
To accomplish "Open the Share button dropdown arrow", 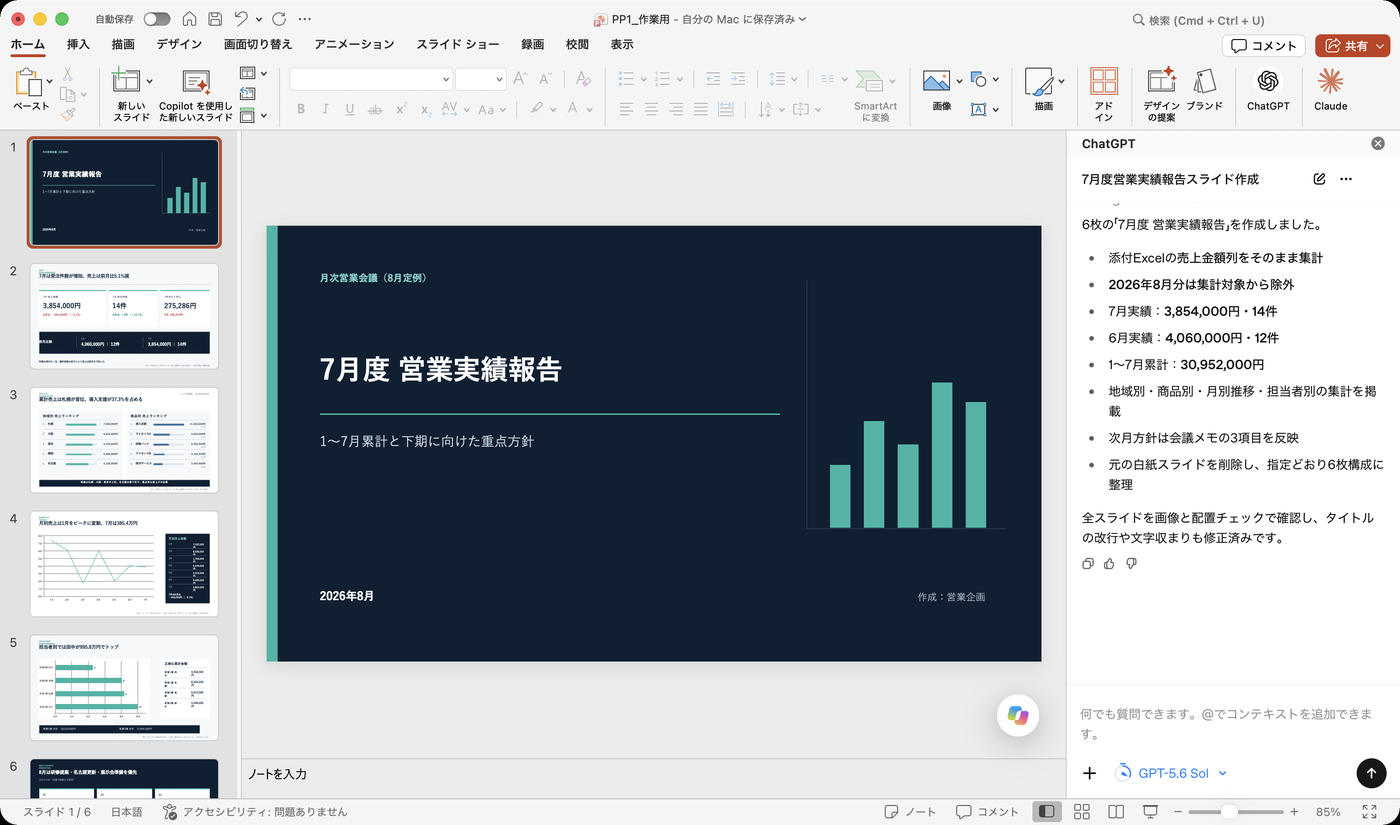I will [1380, 46].
